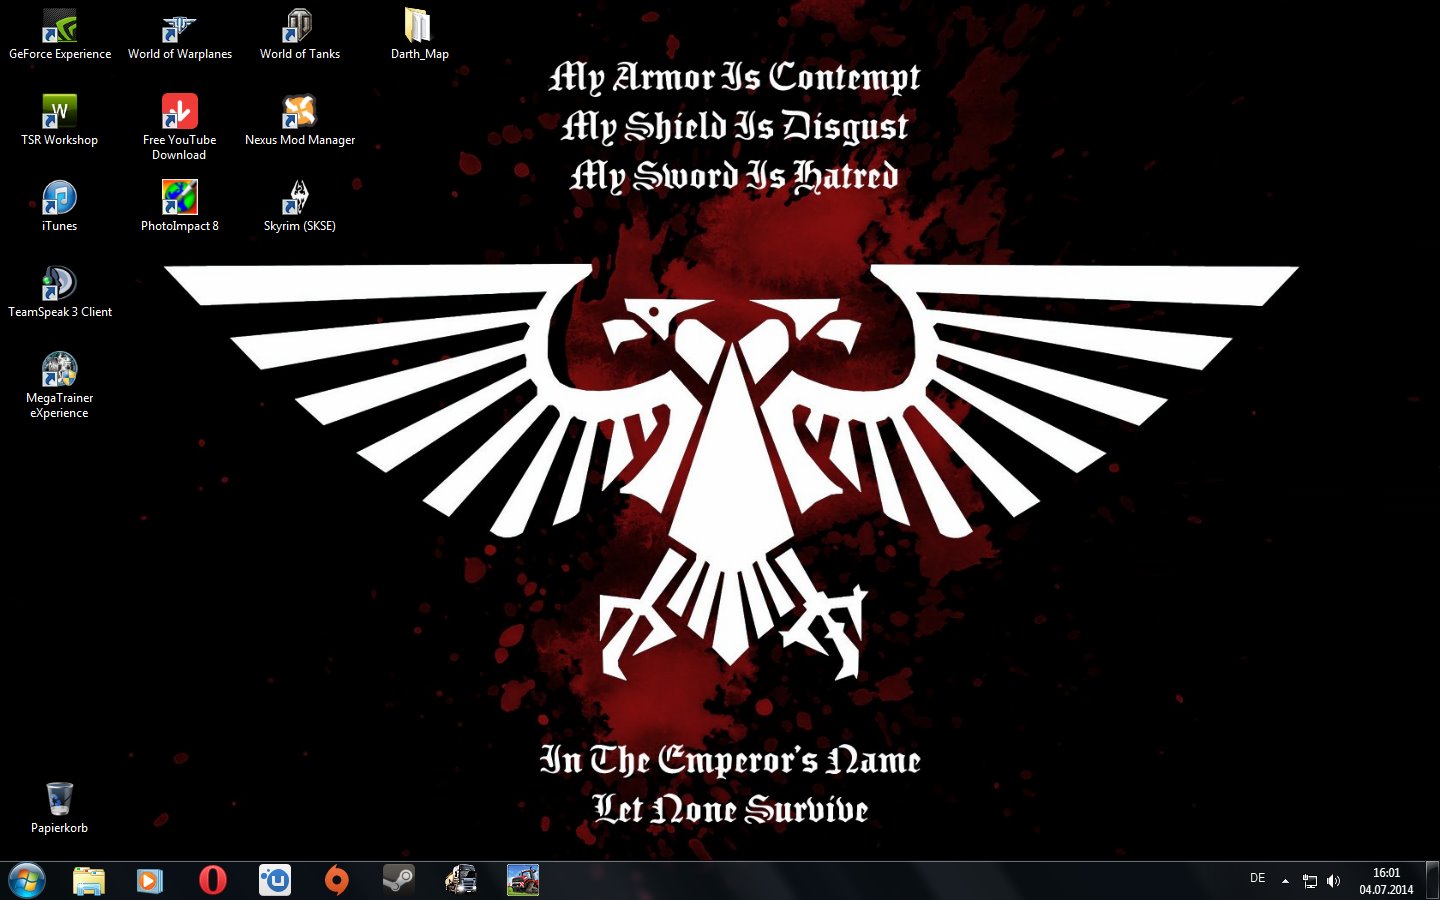Open Origin from the taskbar
This screenshot has width=1440, height=900.
(x=337, y=880)
